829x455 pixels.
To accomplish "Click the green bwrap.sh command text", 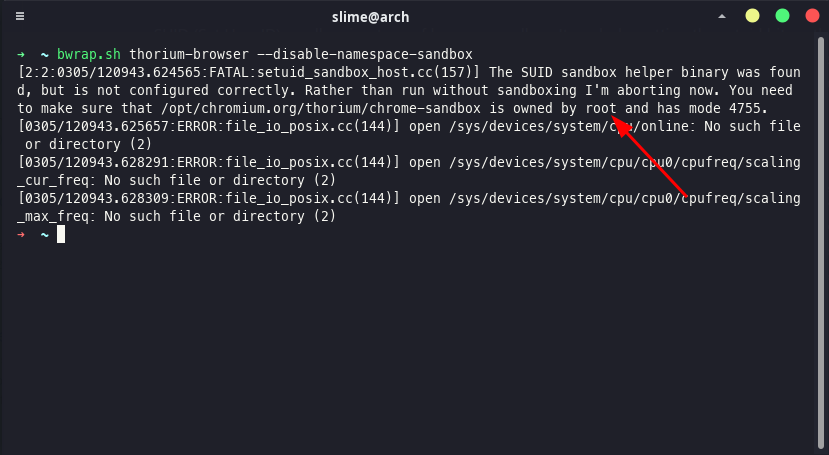I will 89,54.
